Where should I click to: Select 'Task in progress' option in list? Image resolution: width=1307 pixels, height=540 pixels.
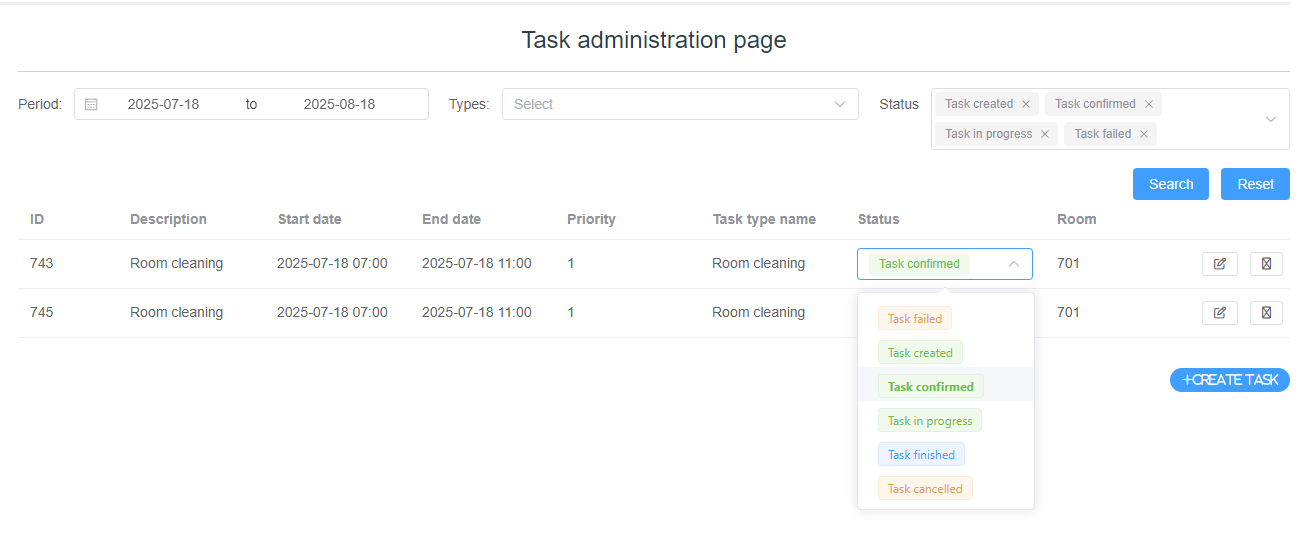tap(929, 421)
